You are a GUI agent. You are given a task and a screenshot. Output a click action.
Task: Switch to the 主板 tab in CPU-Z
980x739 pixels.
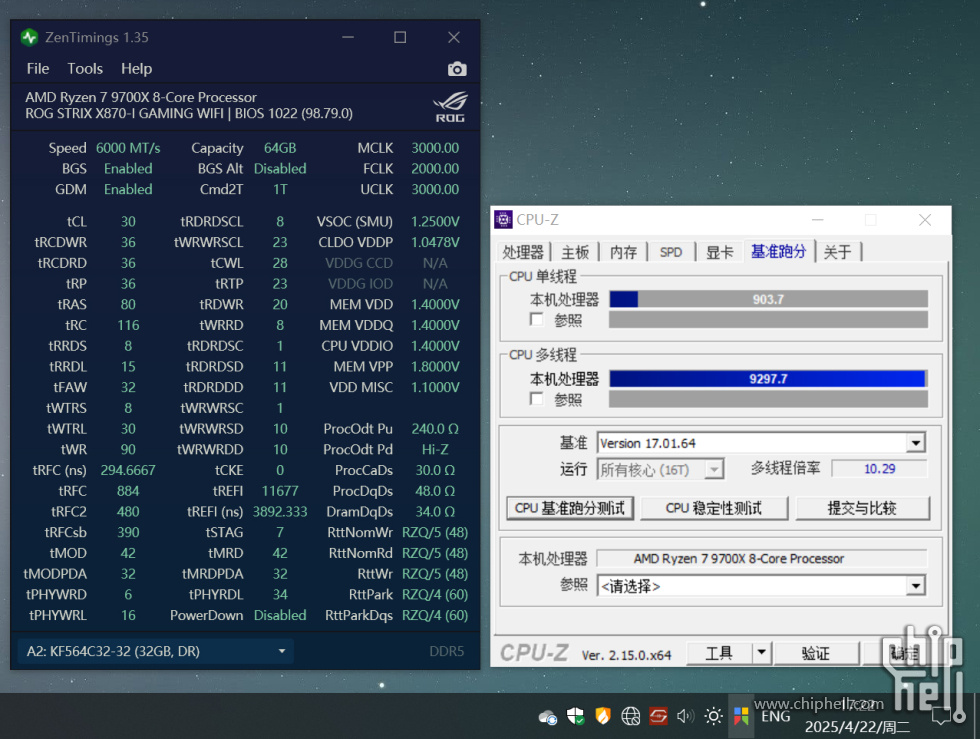[x=575, y=252]
